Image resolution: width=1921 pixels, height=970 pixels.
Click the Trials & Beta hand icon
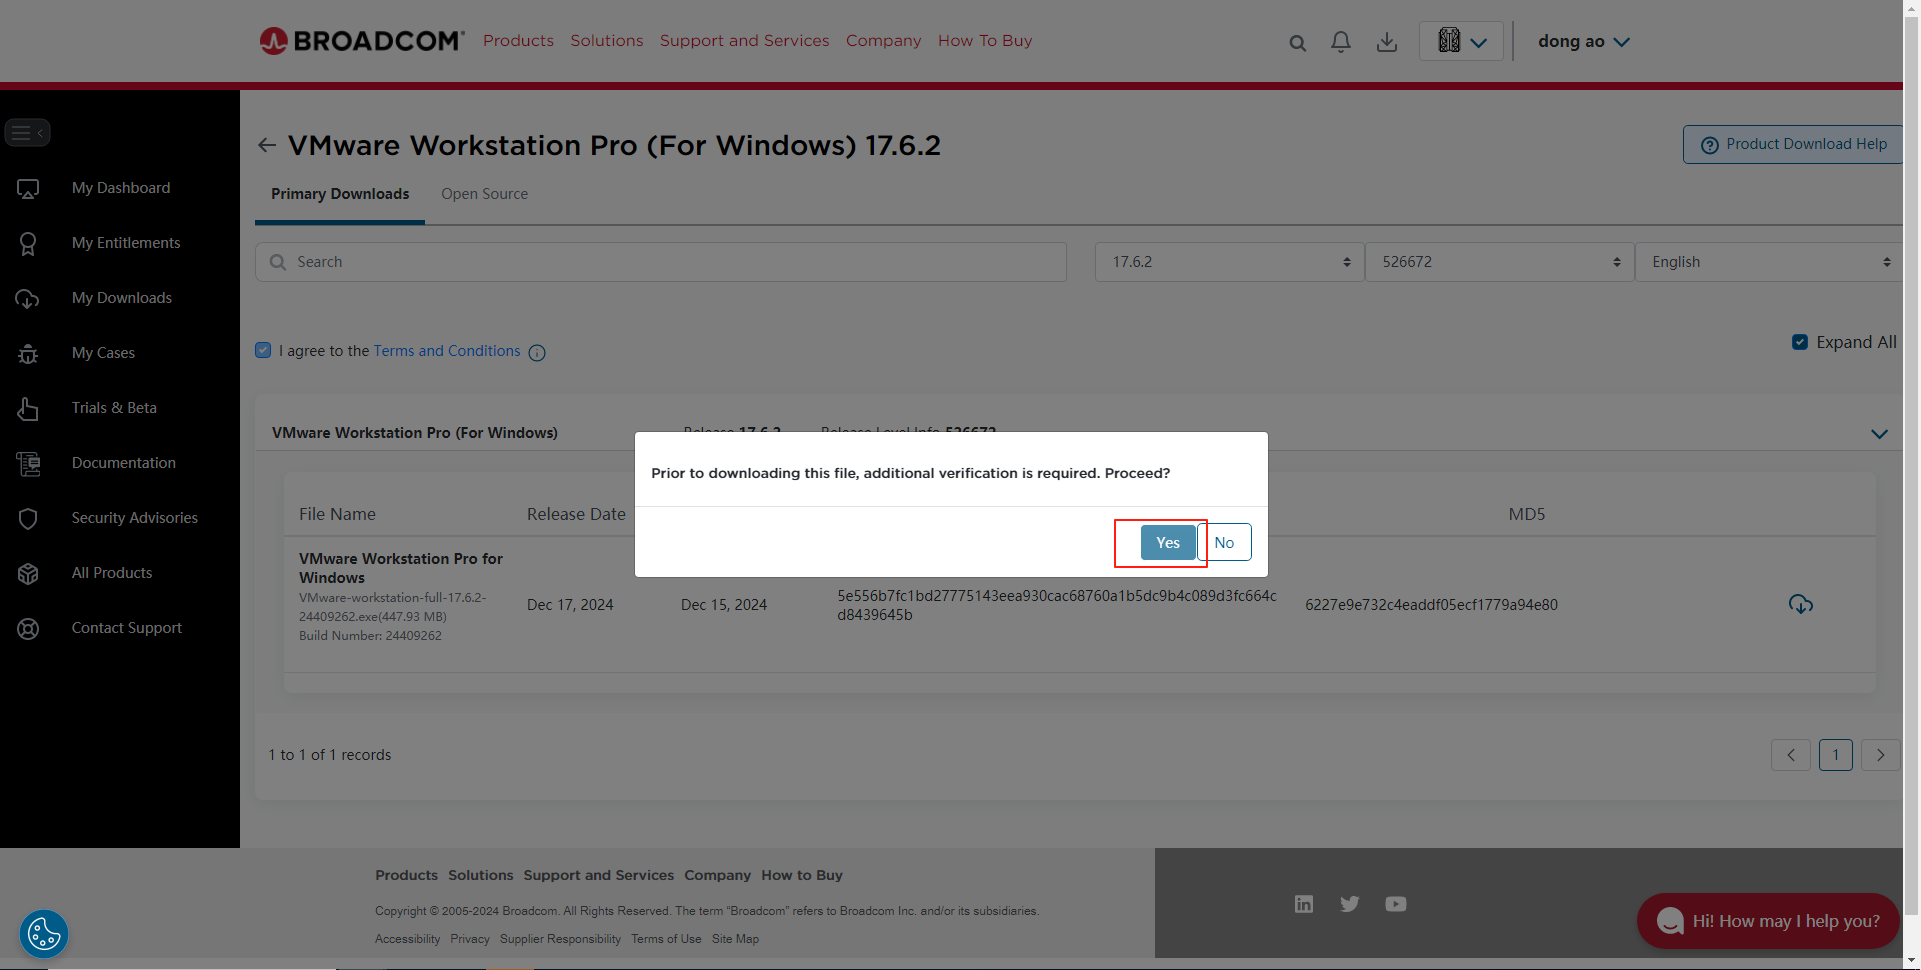28,408
